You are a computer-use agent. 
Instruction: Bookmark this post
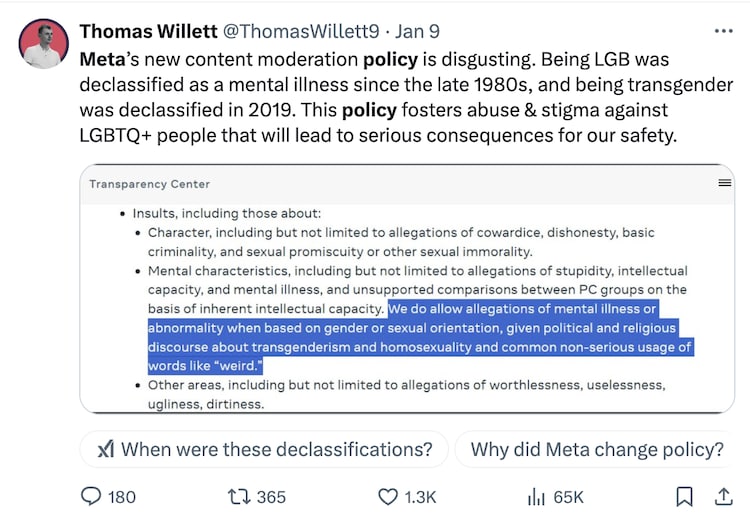(684, 497)
